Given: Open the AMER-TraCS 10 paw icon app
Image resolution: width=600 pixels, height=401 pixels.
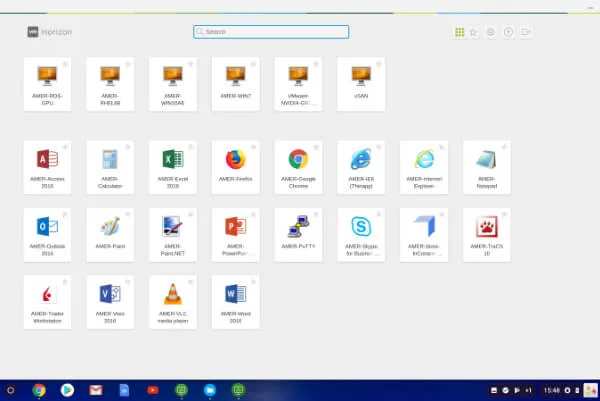Looking at the screenshot, I should tap(487, 235).
